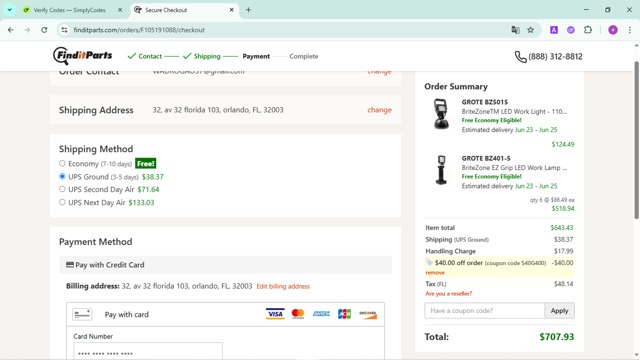View site information icon in address bar
640x360 pixels.
coord(64,30)
